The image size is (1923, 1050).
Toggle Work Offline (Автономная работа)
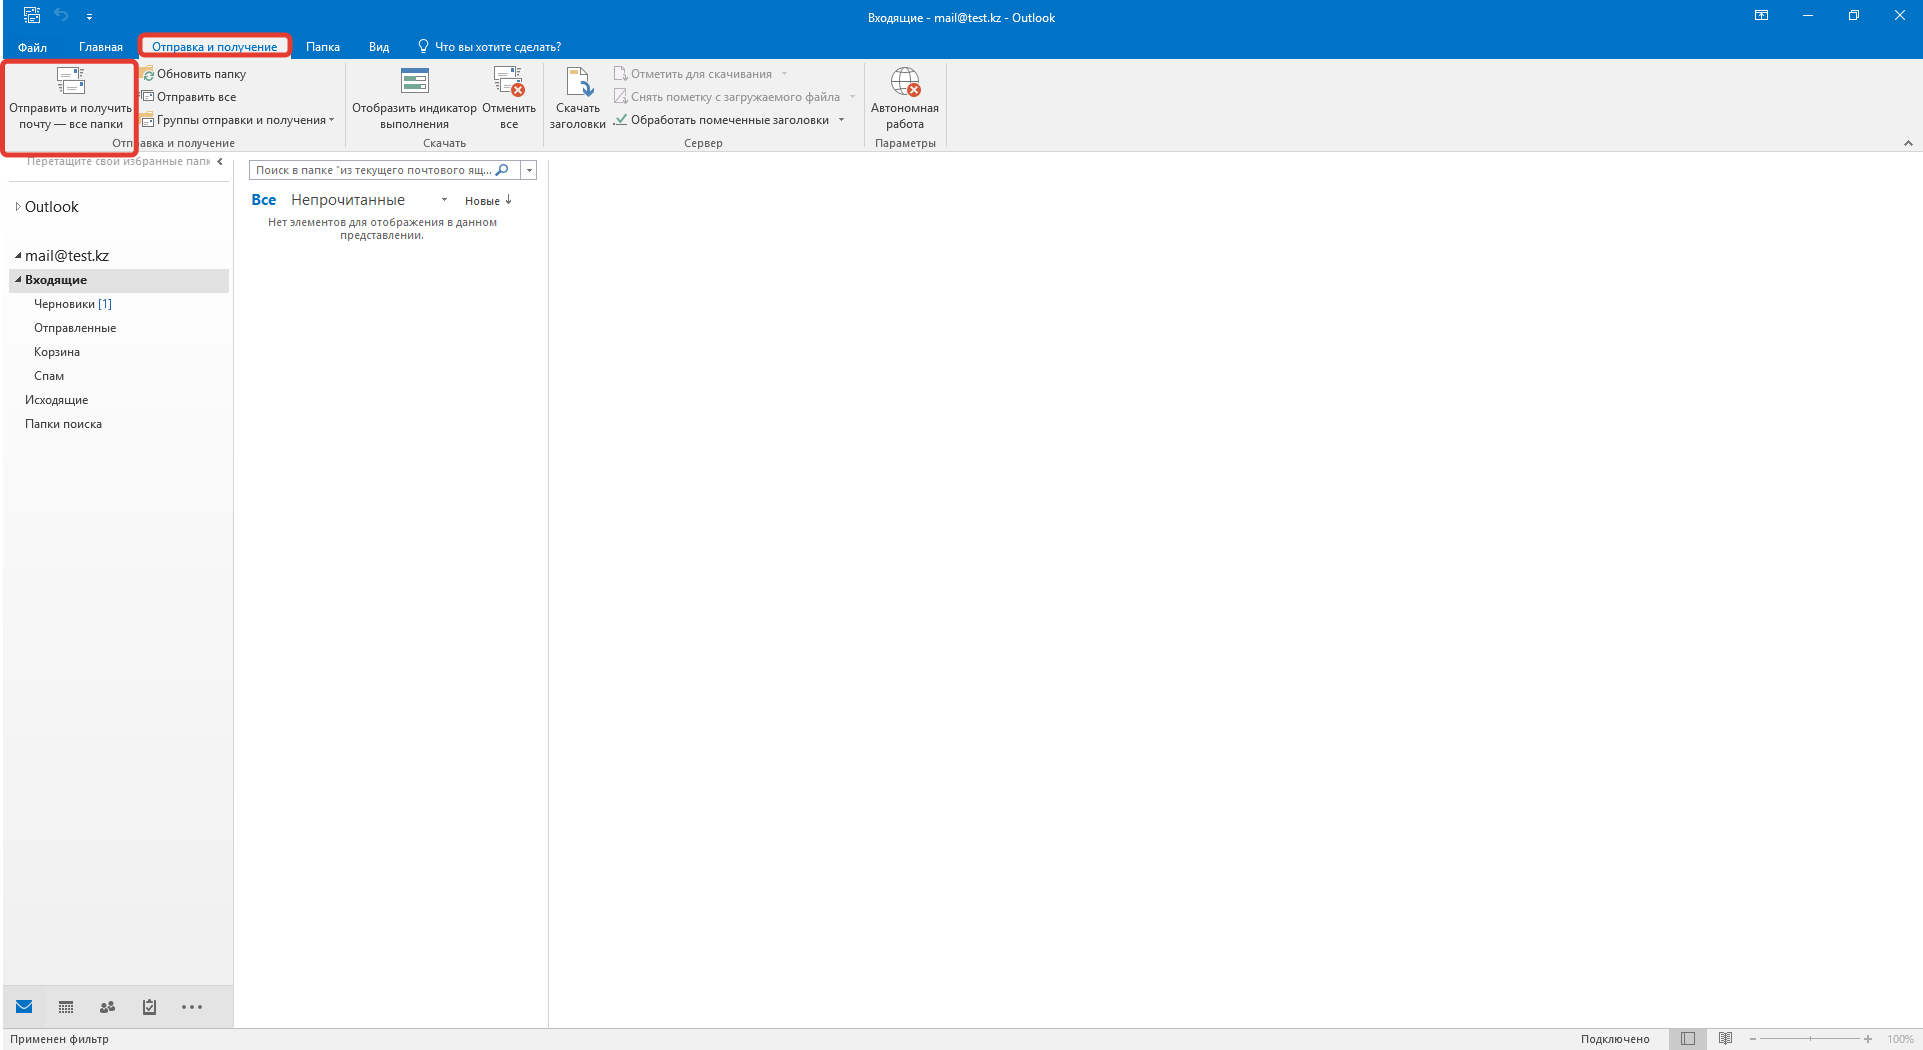(905, 98)
